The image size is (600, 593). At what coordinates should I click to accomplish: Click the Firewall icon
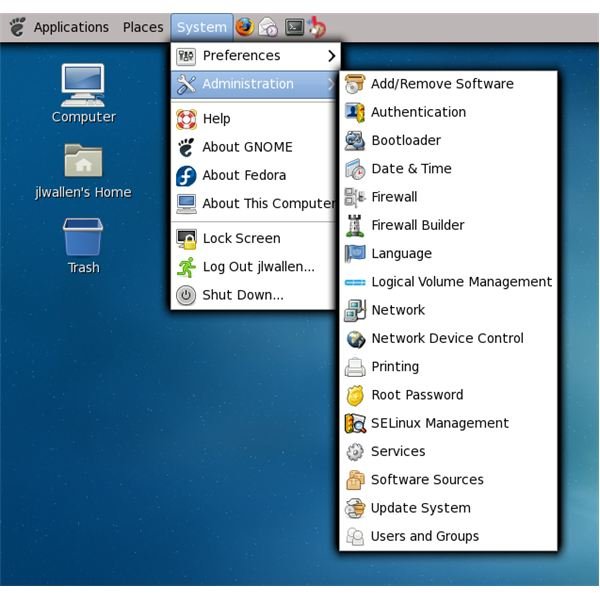[355, 197]
